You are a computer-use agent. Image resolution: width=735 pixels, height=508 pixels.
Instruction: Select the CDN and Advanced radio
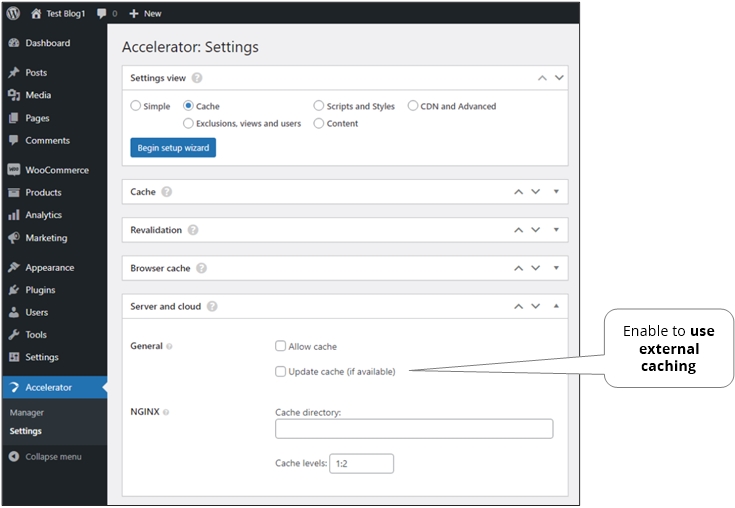412,106
